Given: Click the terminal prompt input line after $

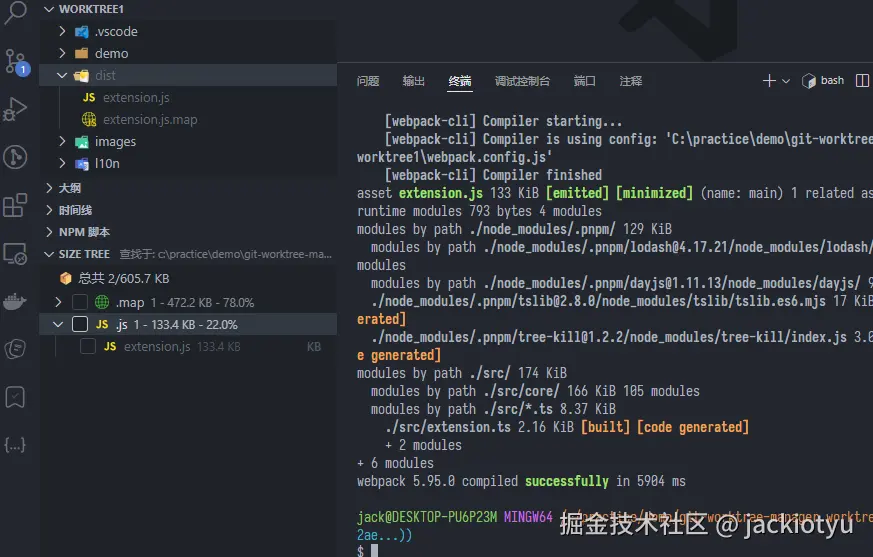Looking at the screenshot, I should coord(374,550).
